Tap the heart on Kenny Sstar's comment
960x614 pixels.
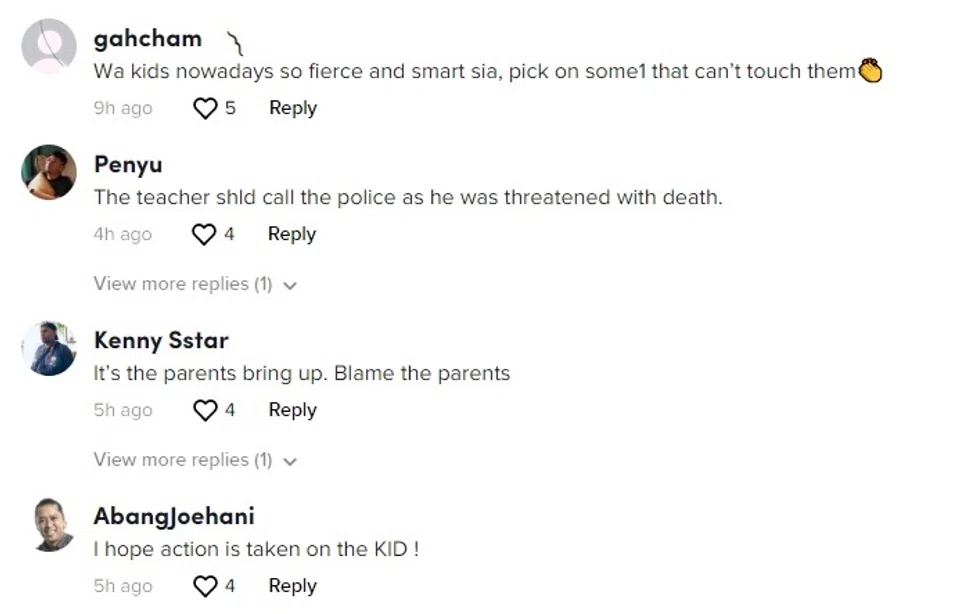[x=205, y=410]
